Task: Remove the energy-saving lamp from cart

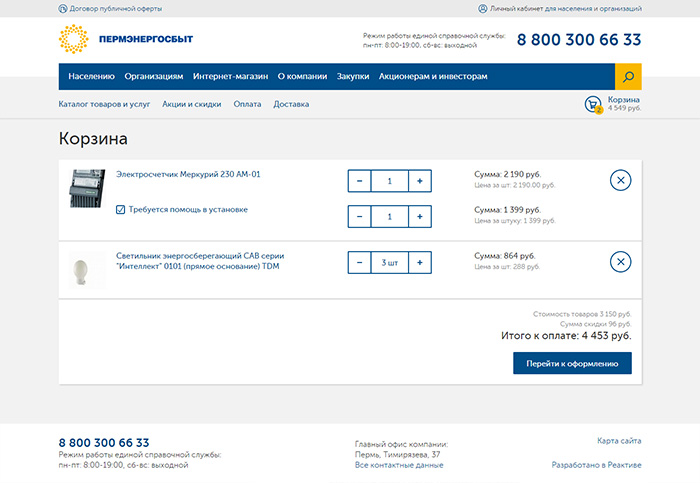Action: pos(620,262)
